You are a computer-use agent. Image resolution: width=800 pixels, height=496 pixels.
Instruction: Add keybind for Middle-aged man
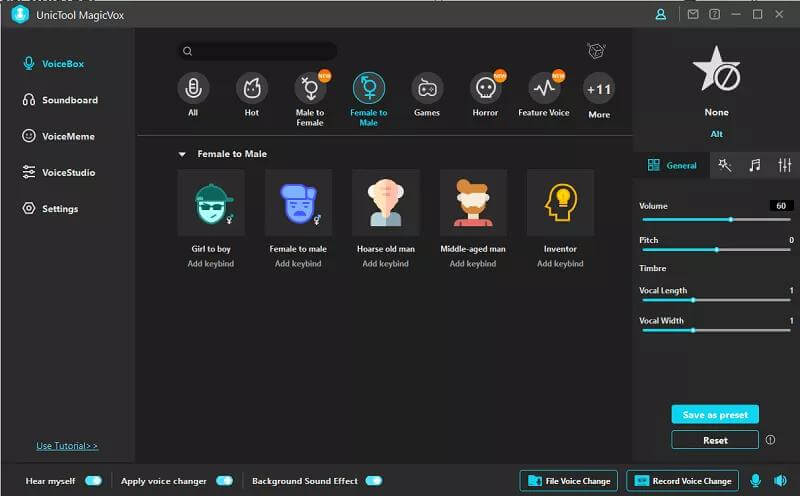coord(473,264)
